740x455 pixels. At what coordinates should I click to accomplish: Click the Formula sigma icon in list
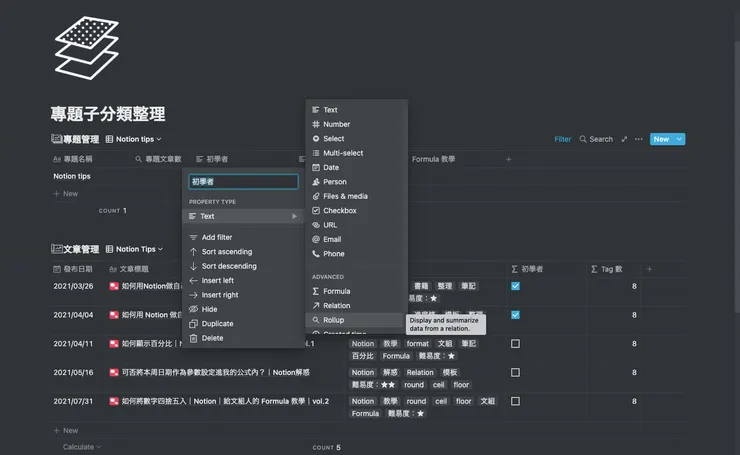click(316, 291)
